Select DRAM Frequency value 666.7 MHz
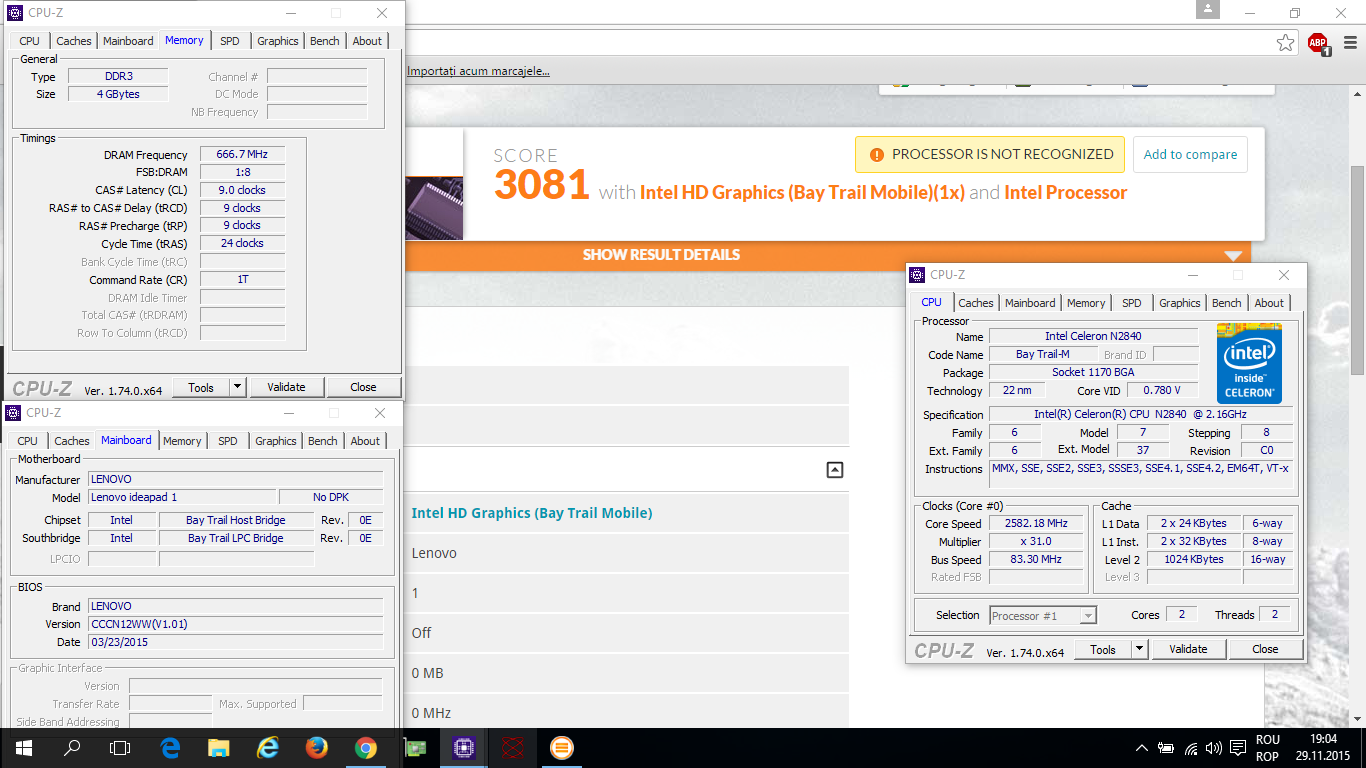 242,155
